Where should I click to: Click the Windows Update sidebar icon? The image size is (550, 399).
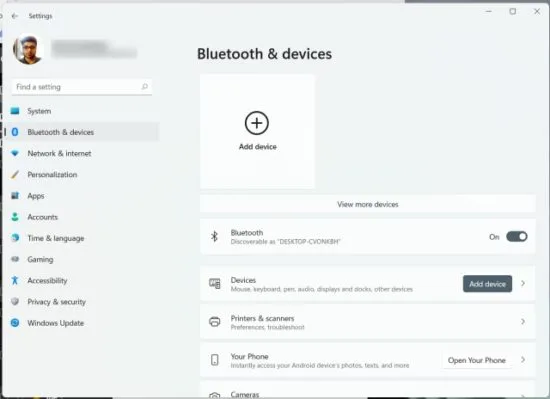15,323
